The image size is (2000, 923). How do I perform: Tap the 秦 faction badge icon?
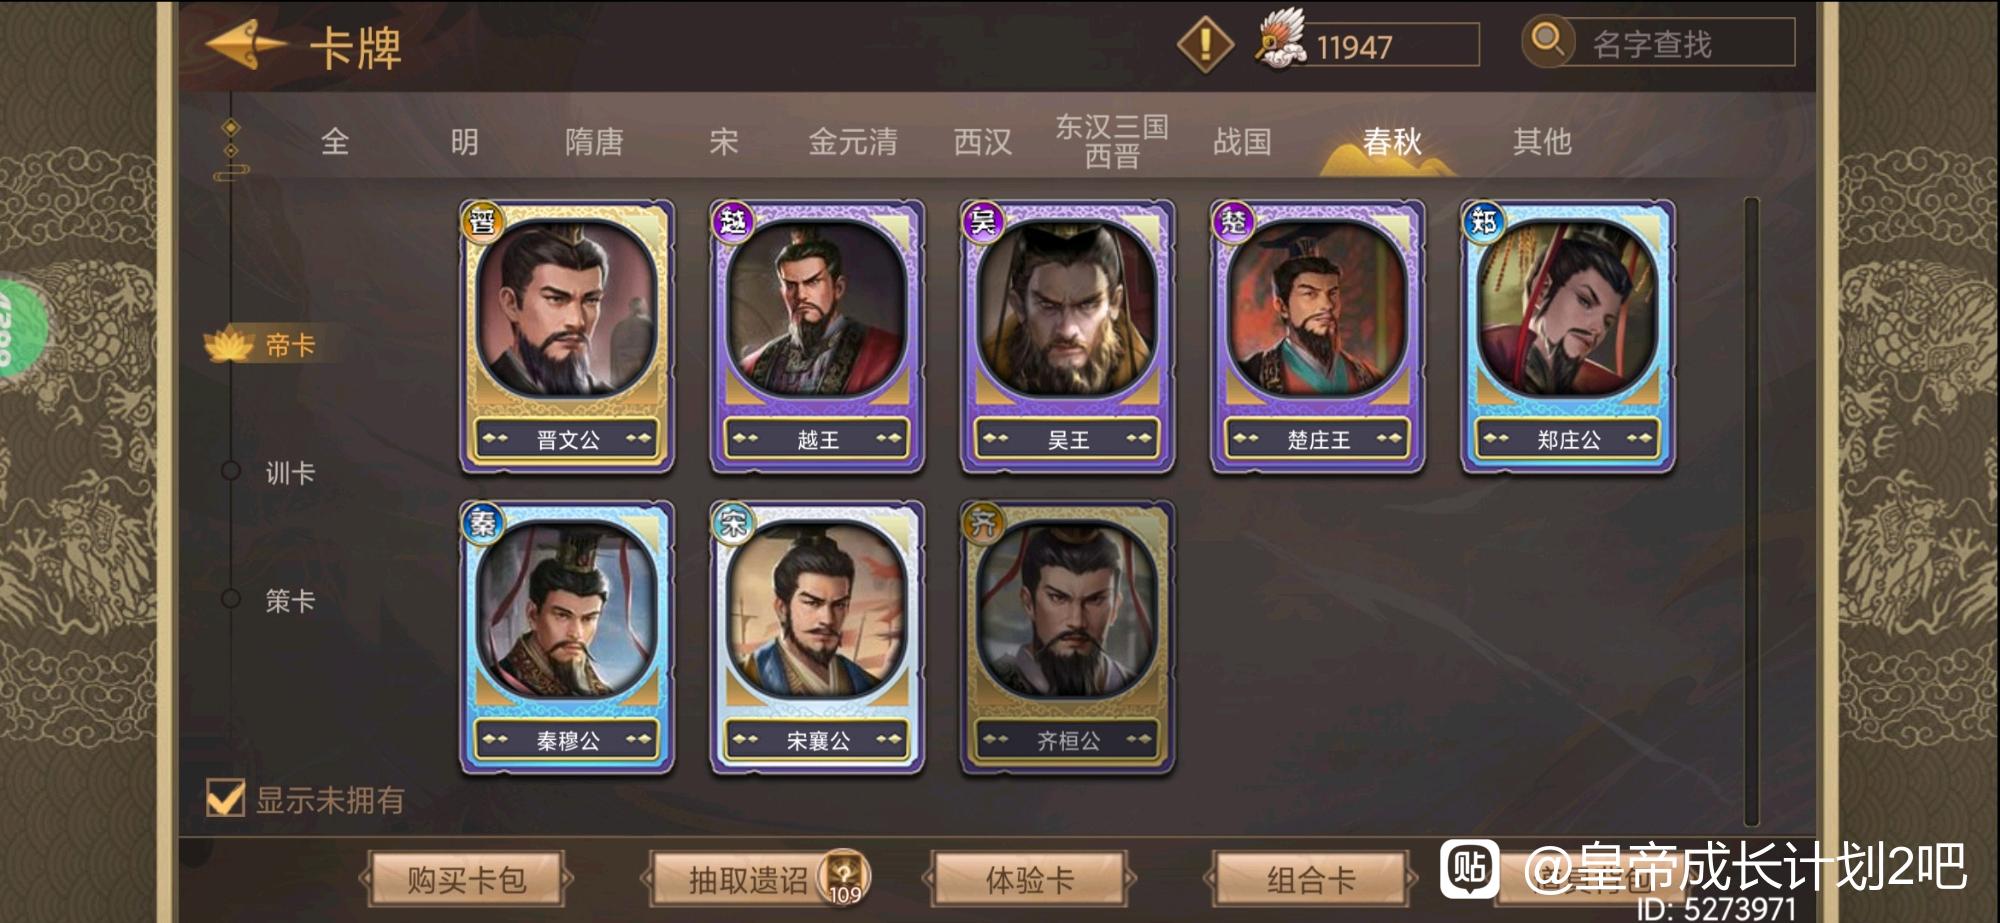[x=482, y=522]
